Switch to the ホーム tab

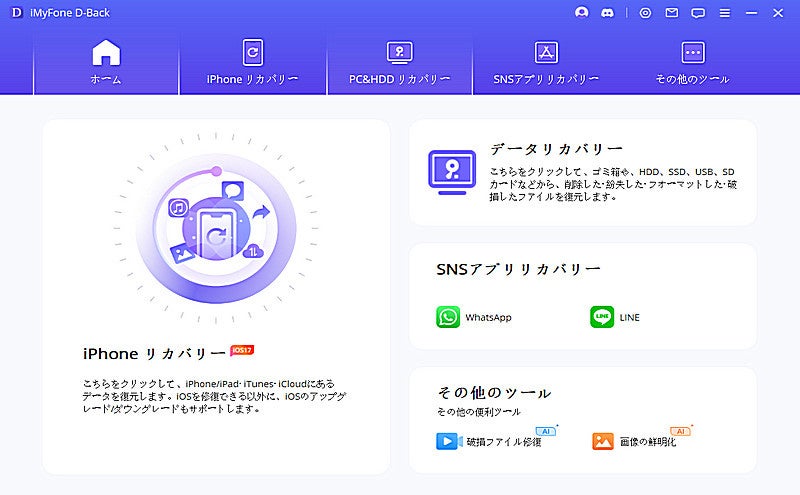pyautogui.click(x=106, y=63)
